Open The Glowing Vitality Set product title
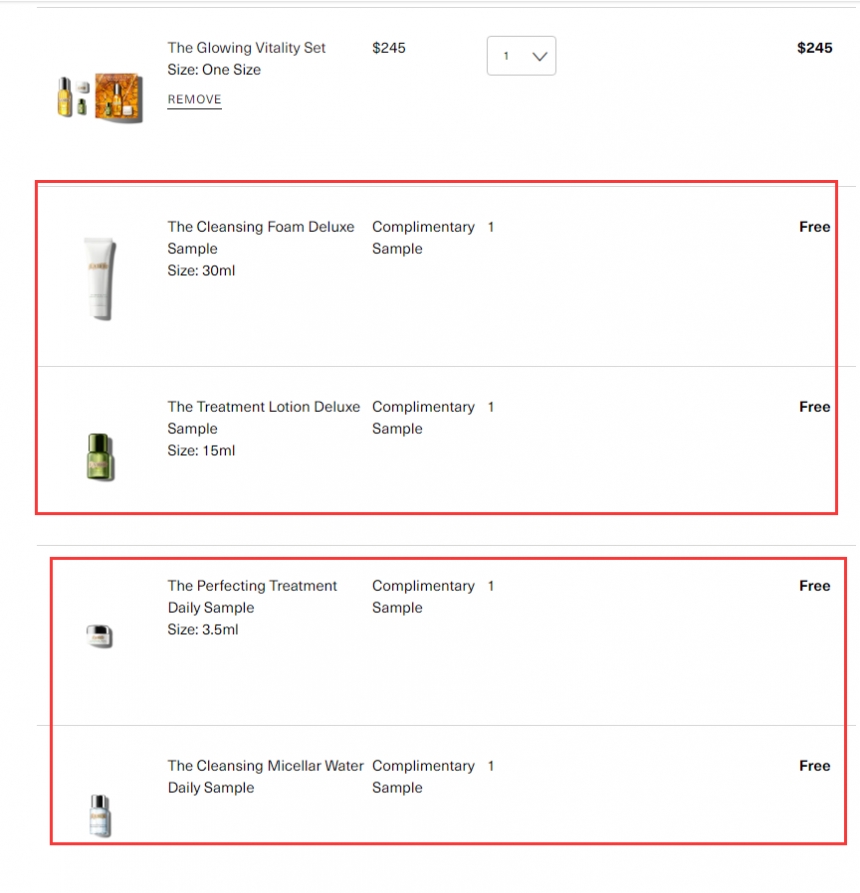This screenshot has width=860, height=893. [246, 48]
